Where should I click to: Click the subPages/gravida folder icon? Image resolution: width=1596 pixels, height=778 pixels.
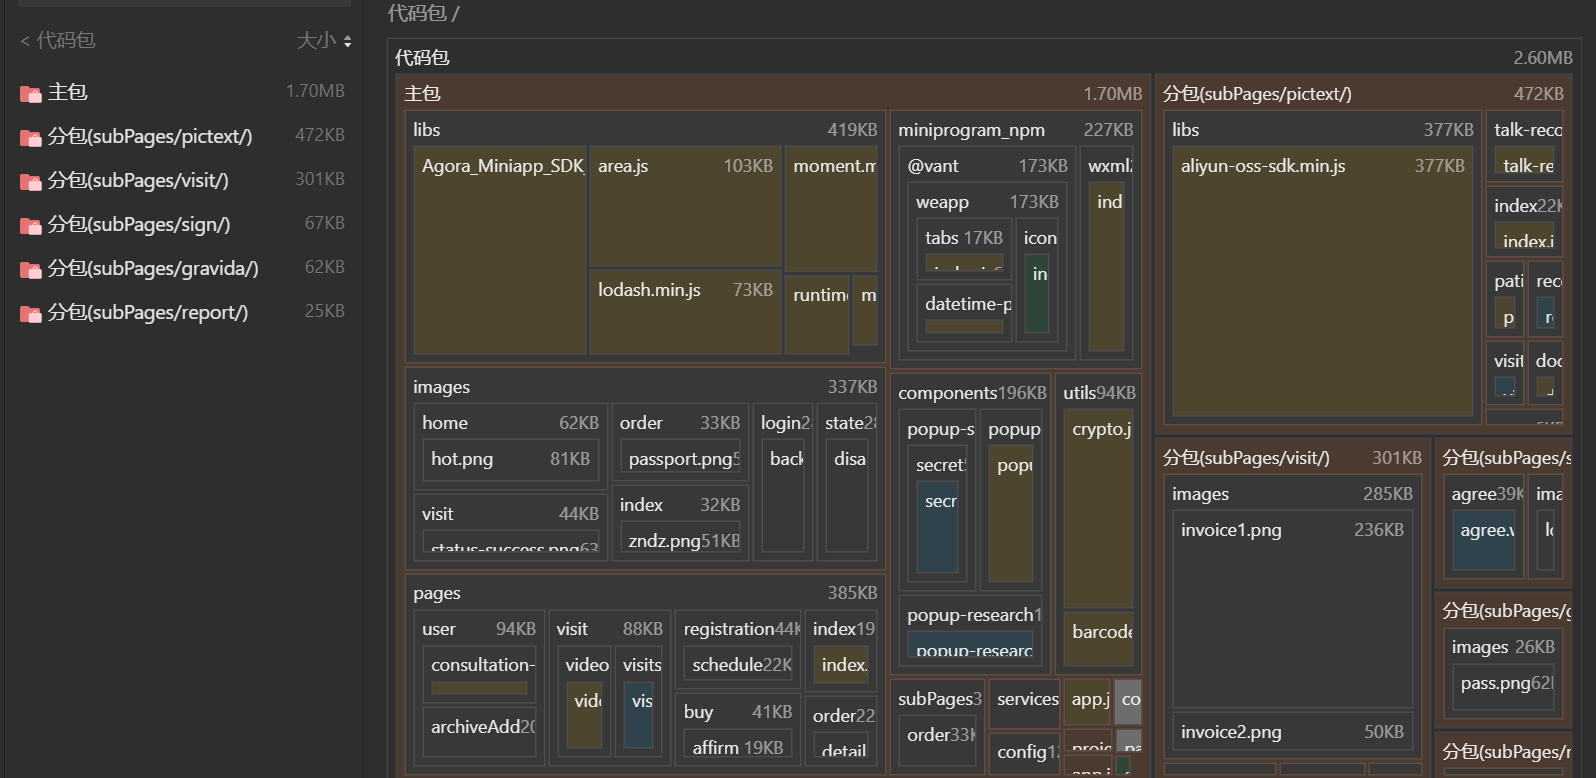pyautogui.click(x=31, y=269)
